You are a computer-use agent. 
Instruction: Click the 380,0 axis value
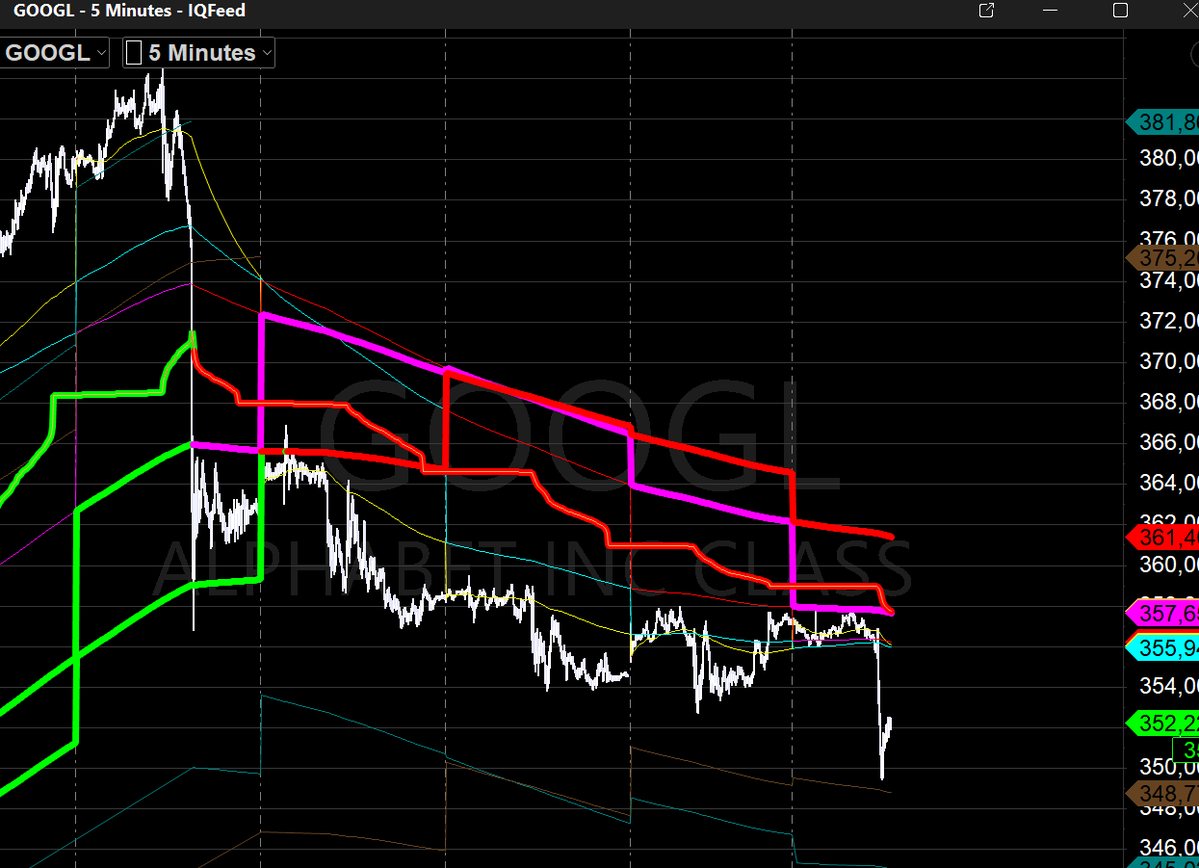click(1168, 158)
